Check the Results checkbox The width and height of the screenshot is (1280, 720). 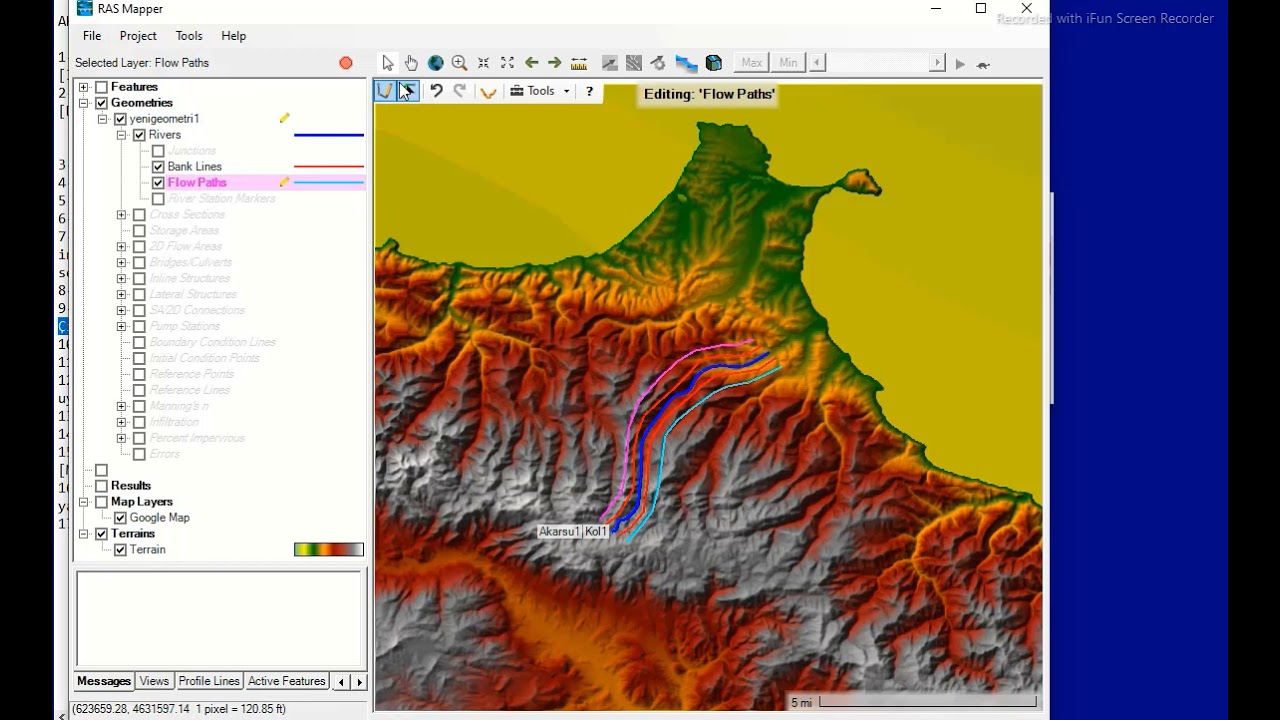click(x=101, y=486)
